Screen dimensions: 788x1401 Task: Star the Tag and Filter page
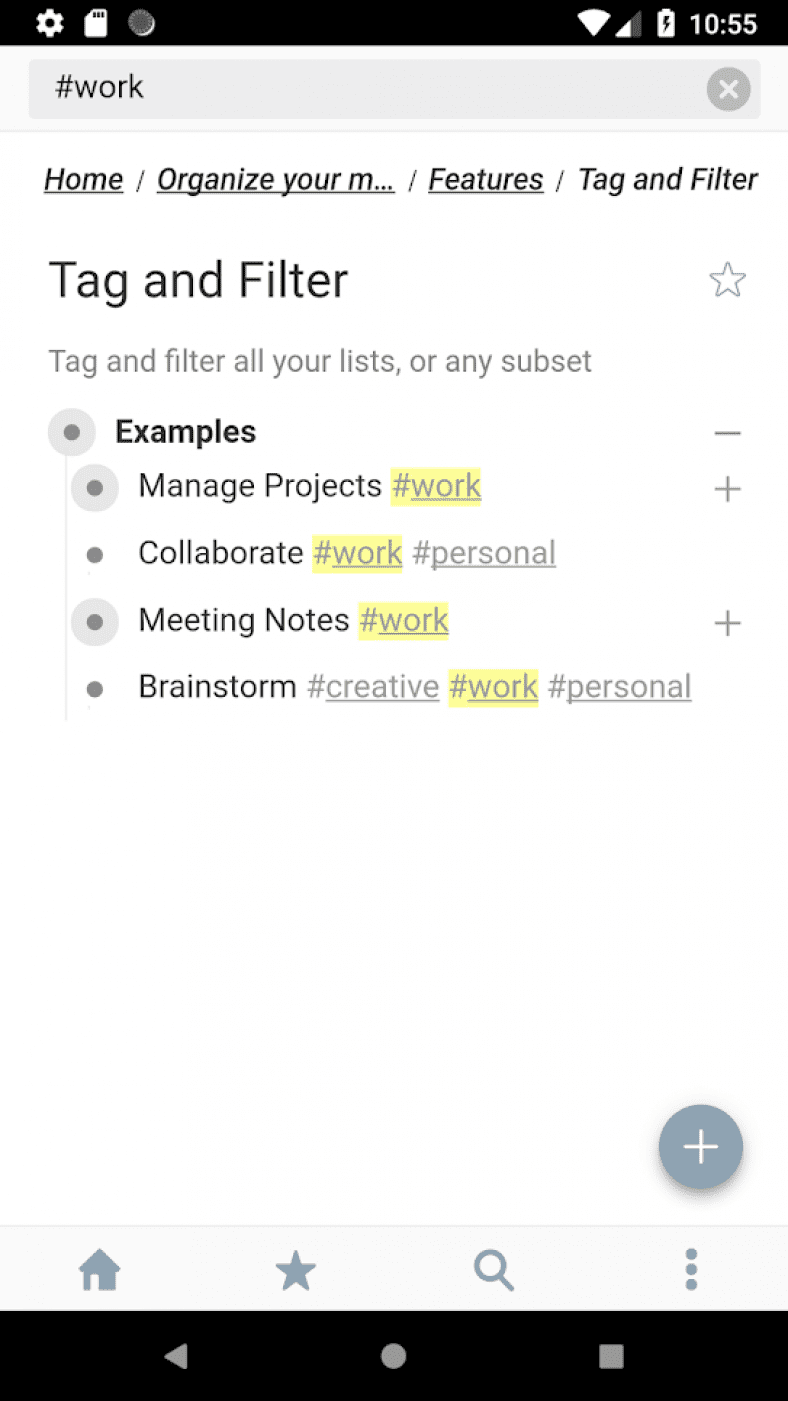(727, 280)
